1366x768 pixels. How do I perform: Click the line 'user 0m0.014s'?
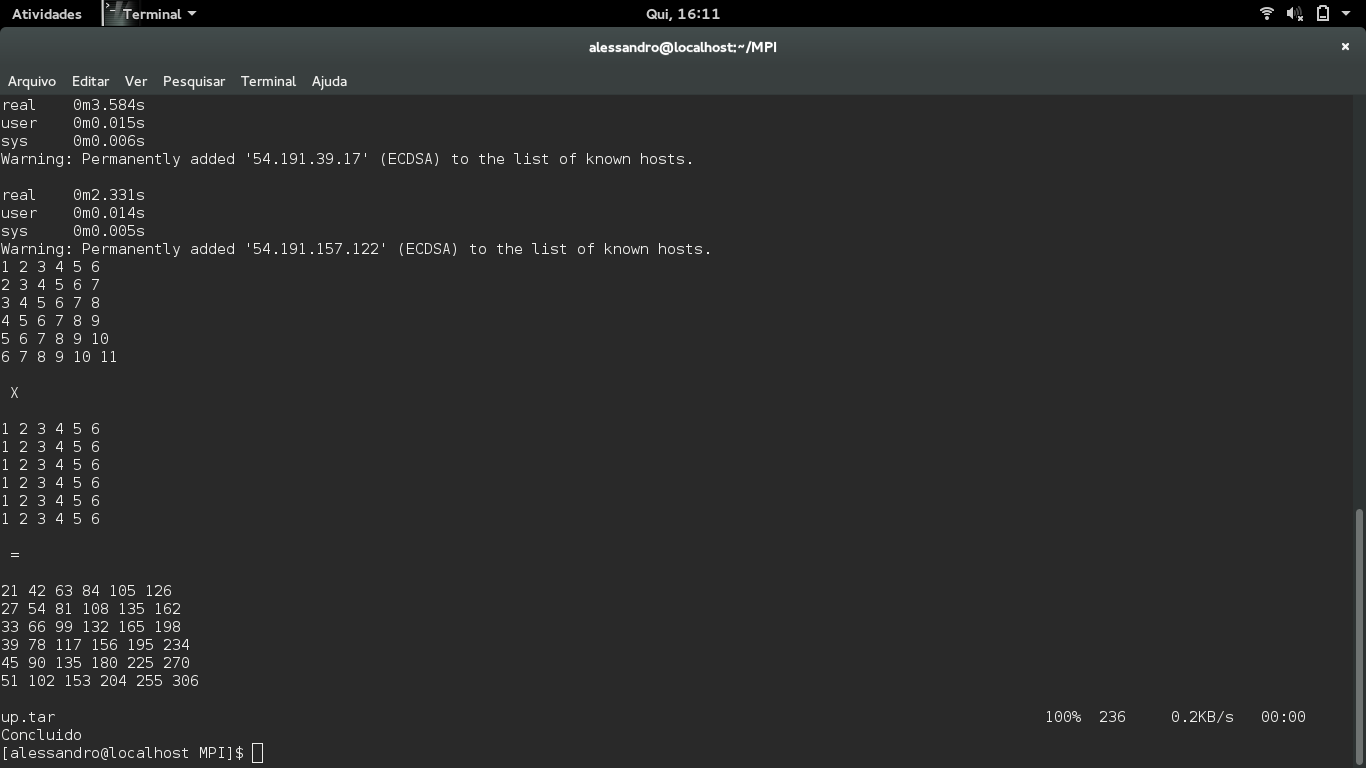73,213
